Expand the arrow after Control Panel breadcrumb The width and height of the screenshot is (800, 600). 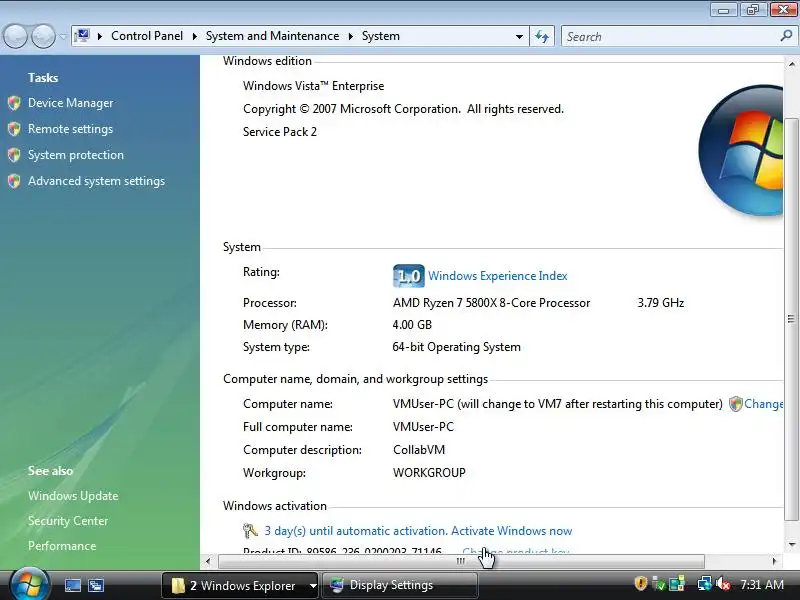click(x=194, y=36)
